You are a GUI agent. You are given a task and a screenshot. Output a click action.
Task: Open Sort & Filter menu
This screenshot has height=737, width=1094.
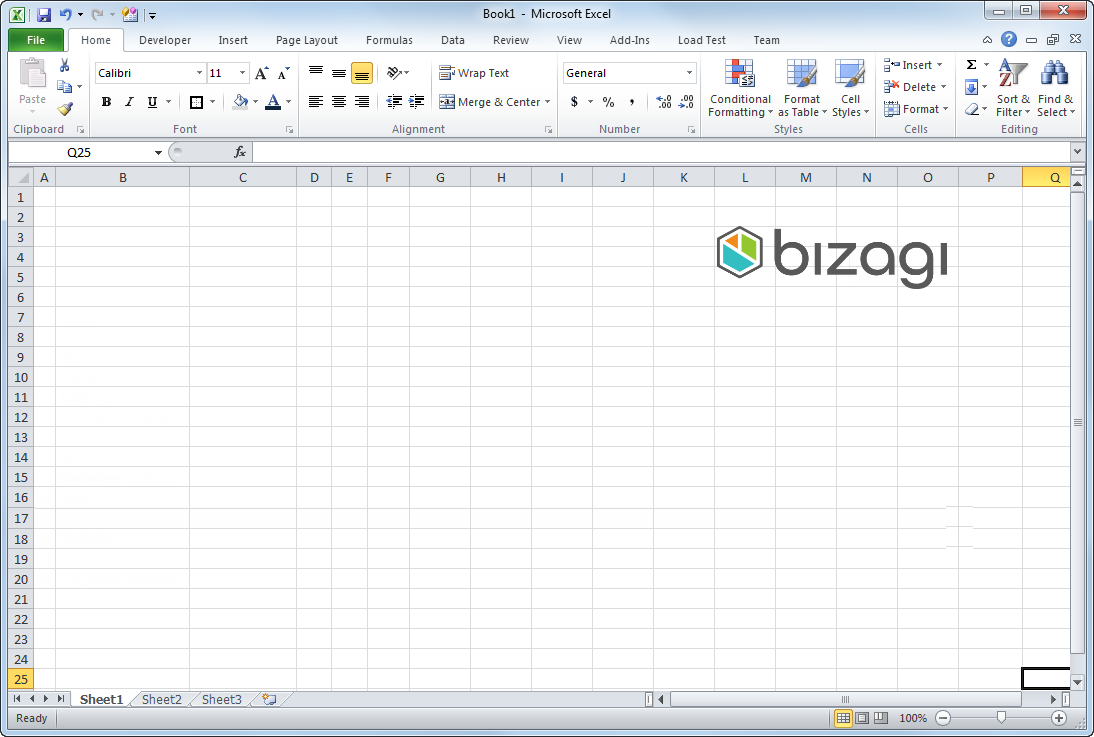pos(1012,88)
